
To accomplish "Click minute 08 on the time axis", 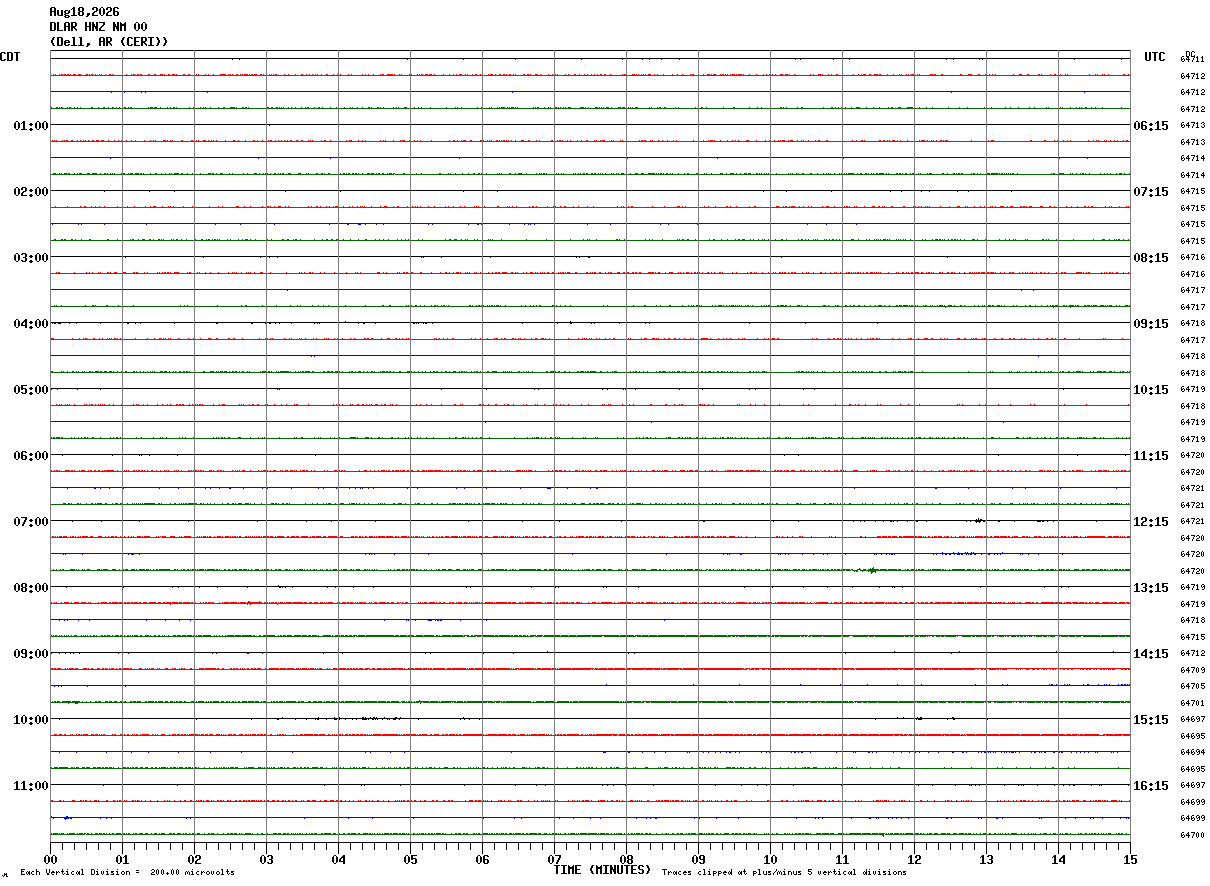I will coord(626,859).
